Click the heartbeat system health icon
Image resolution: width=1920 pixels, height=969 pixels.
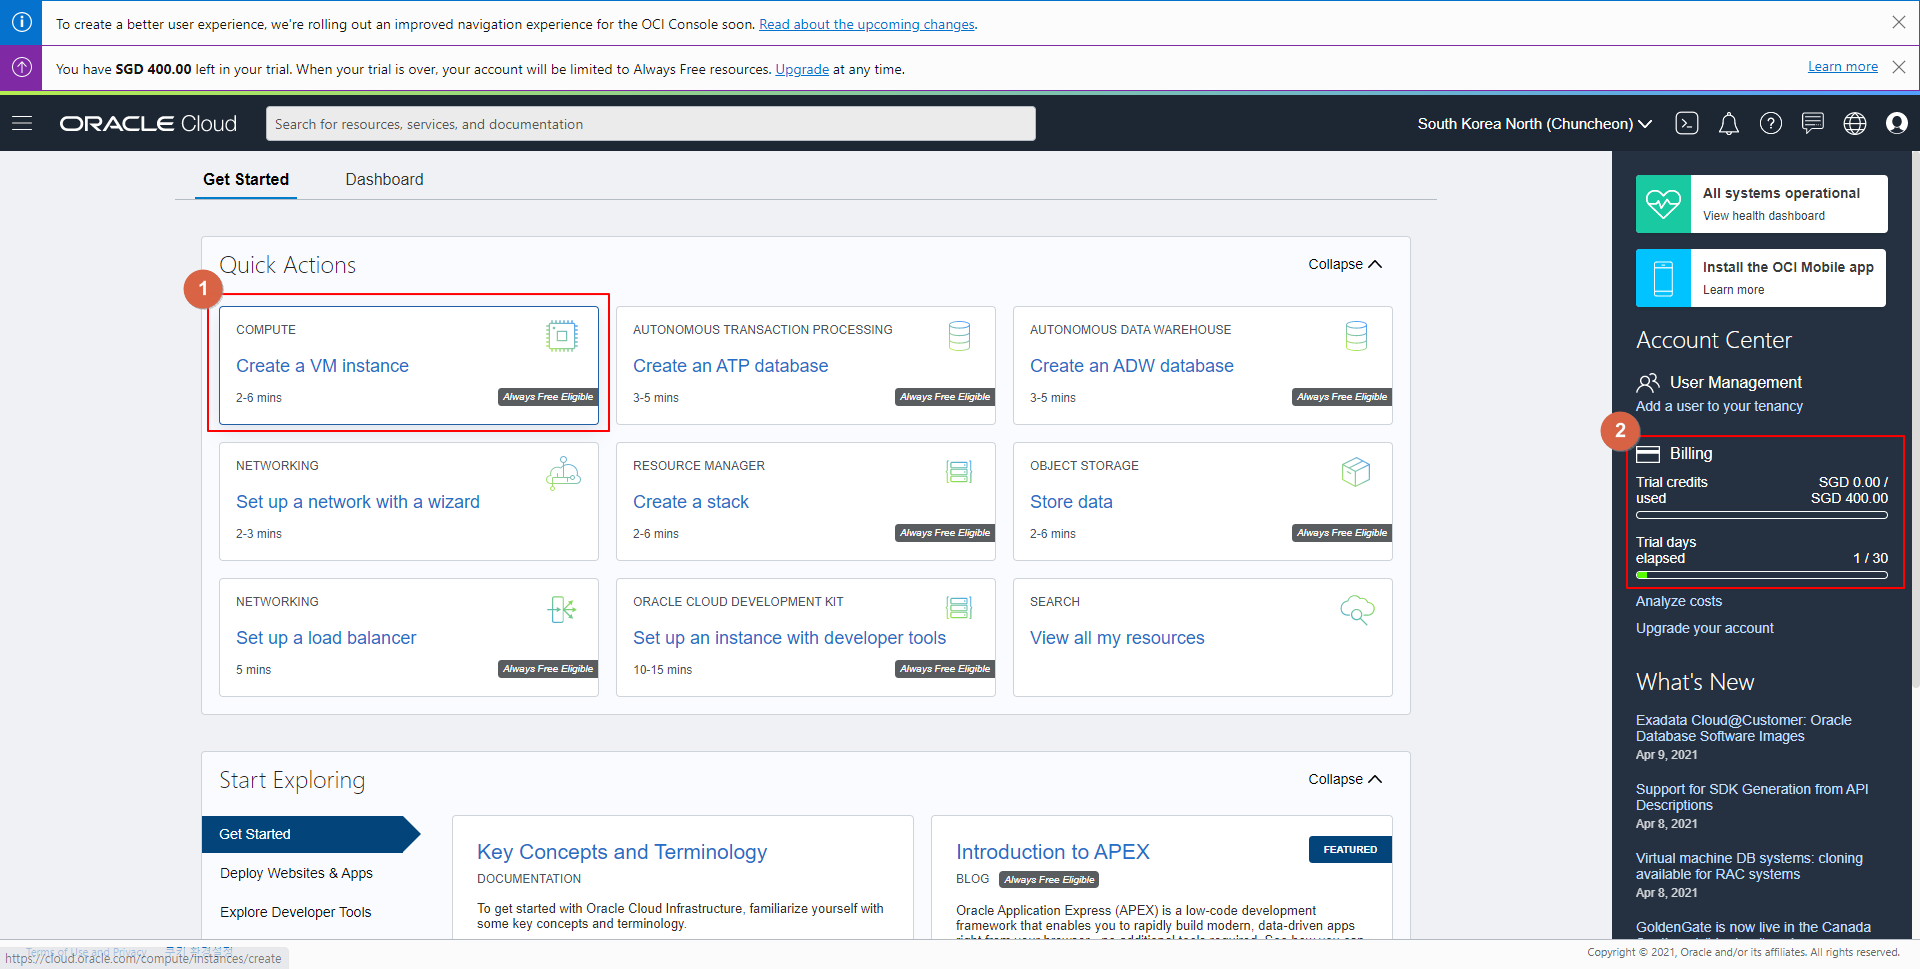[x=1663, y=204]
